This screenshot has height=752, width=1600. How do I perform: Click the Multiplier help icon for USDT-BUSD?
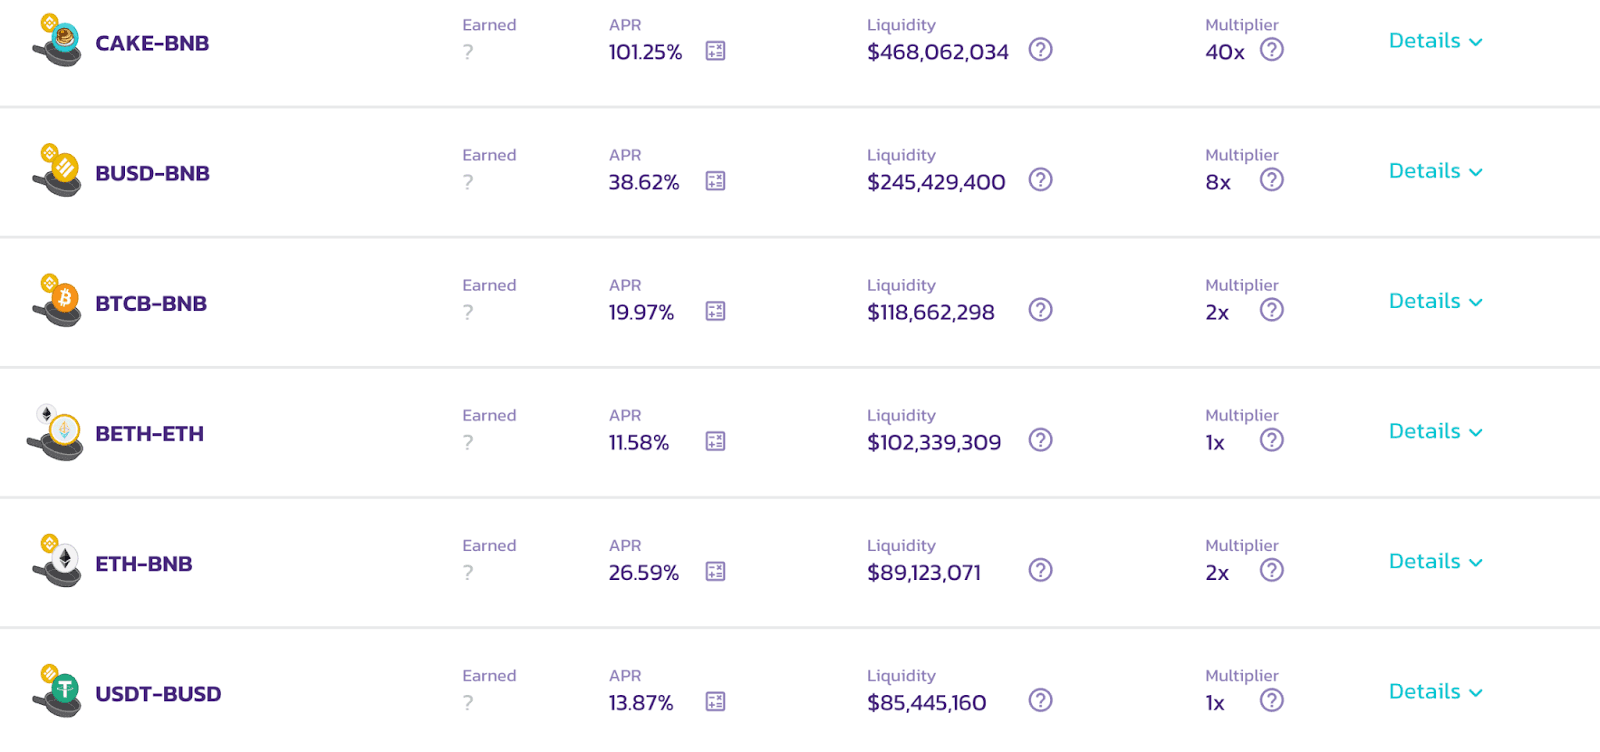click(x=1271, y=701)
